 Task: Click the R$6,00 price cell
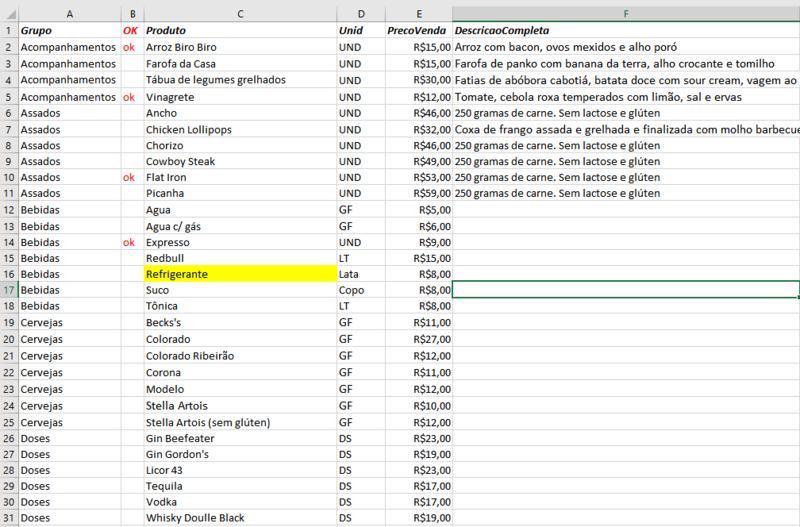pos(419,227)
